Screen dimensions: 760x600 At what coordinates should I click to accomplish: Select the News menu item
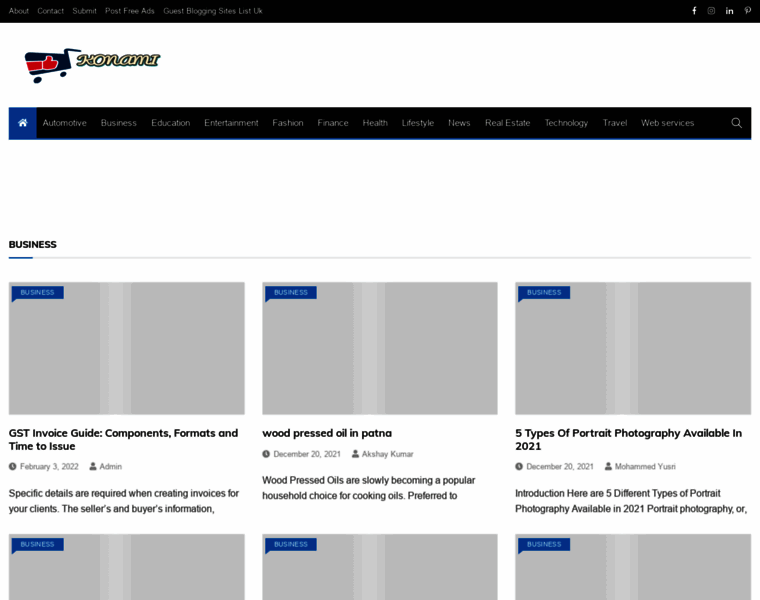[x=459, y=123]
